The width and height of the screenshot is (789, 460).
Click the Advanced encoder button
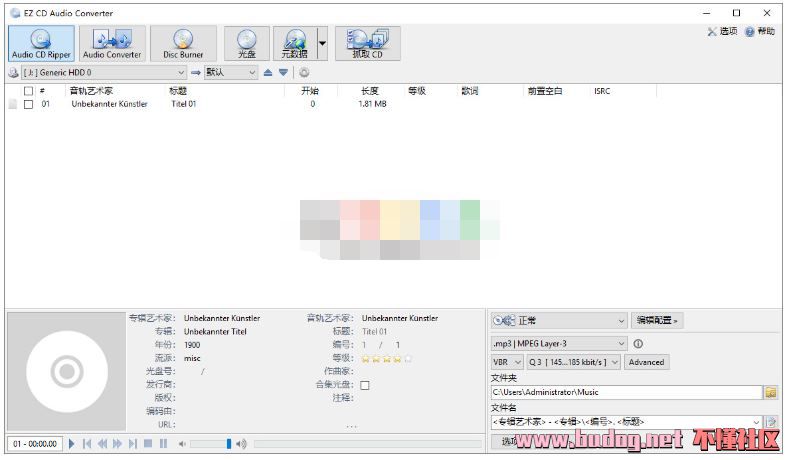tap(647, 362)
